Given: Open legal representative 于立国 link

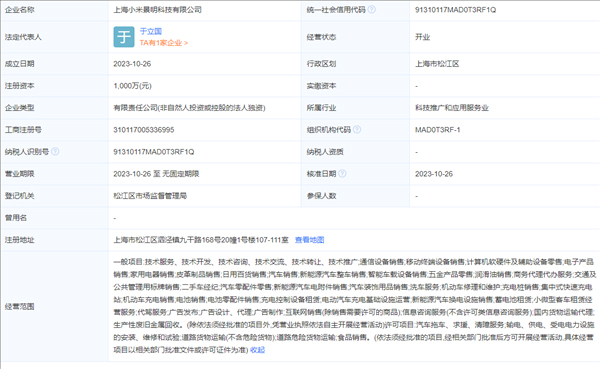Looking at the screenshot, I should tap(151, 31).
